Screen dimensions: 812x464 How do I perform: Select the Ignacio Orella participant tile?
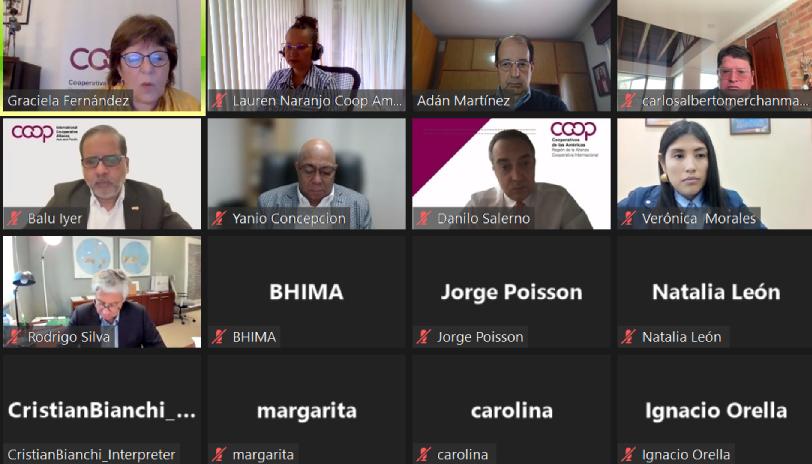(x=715, y=409)
